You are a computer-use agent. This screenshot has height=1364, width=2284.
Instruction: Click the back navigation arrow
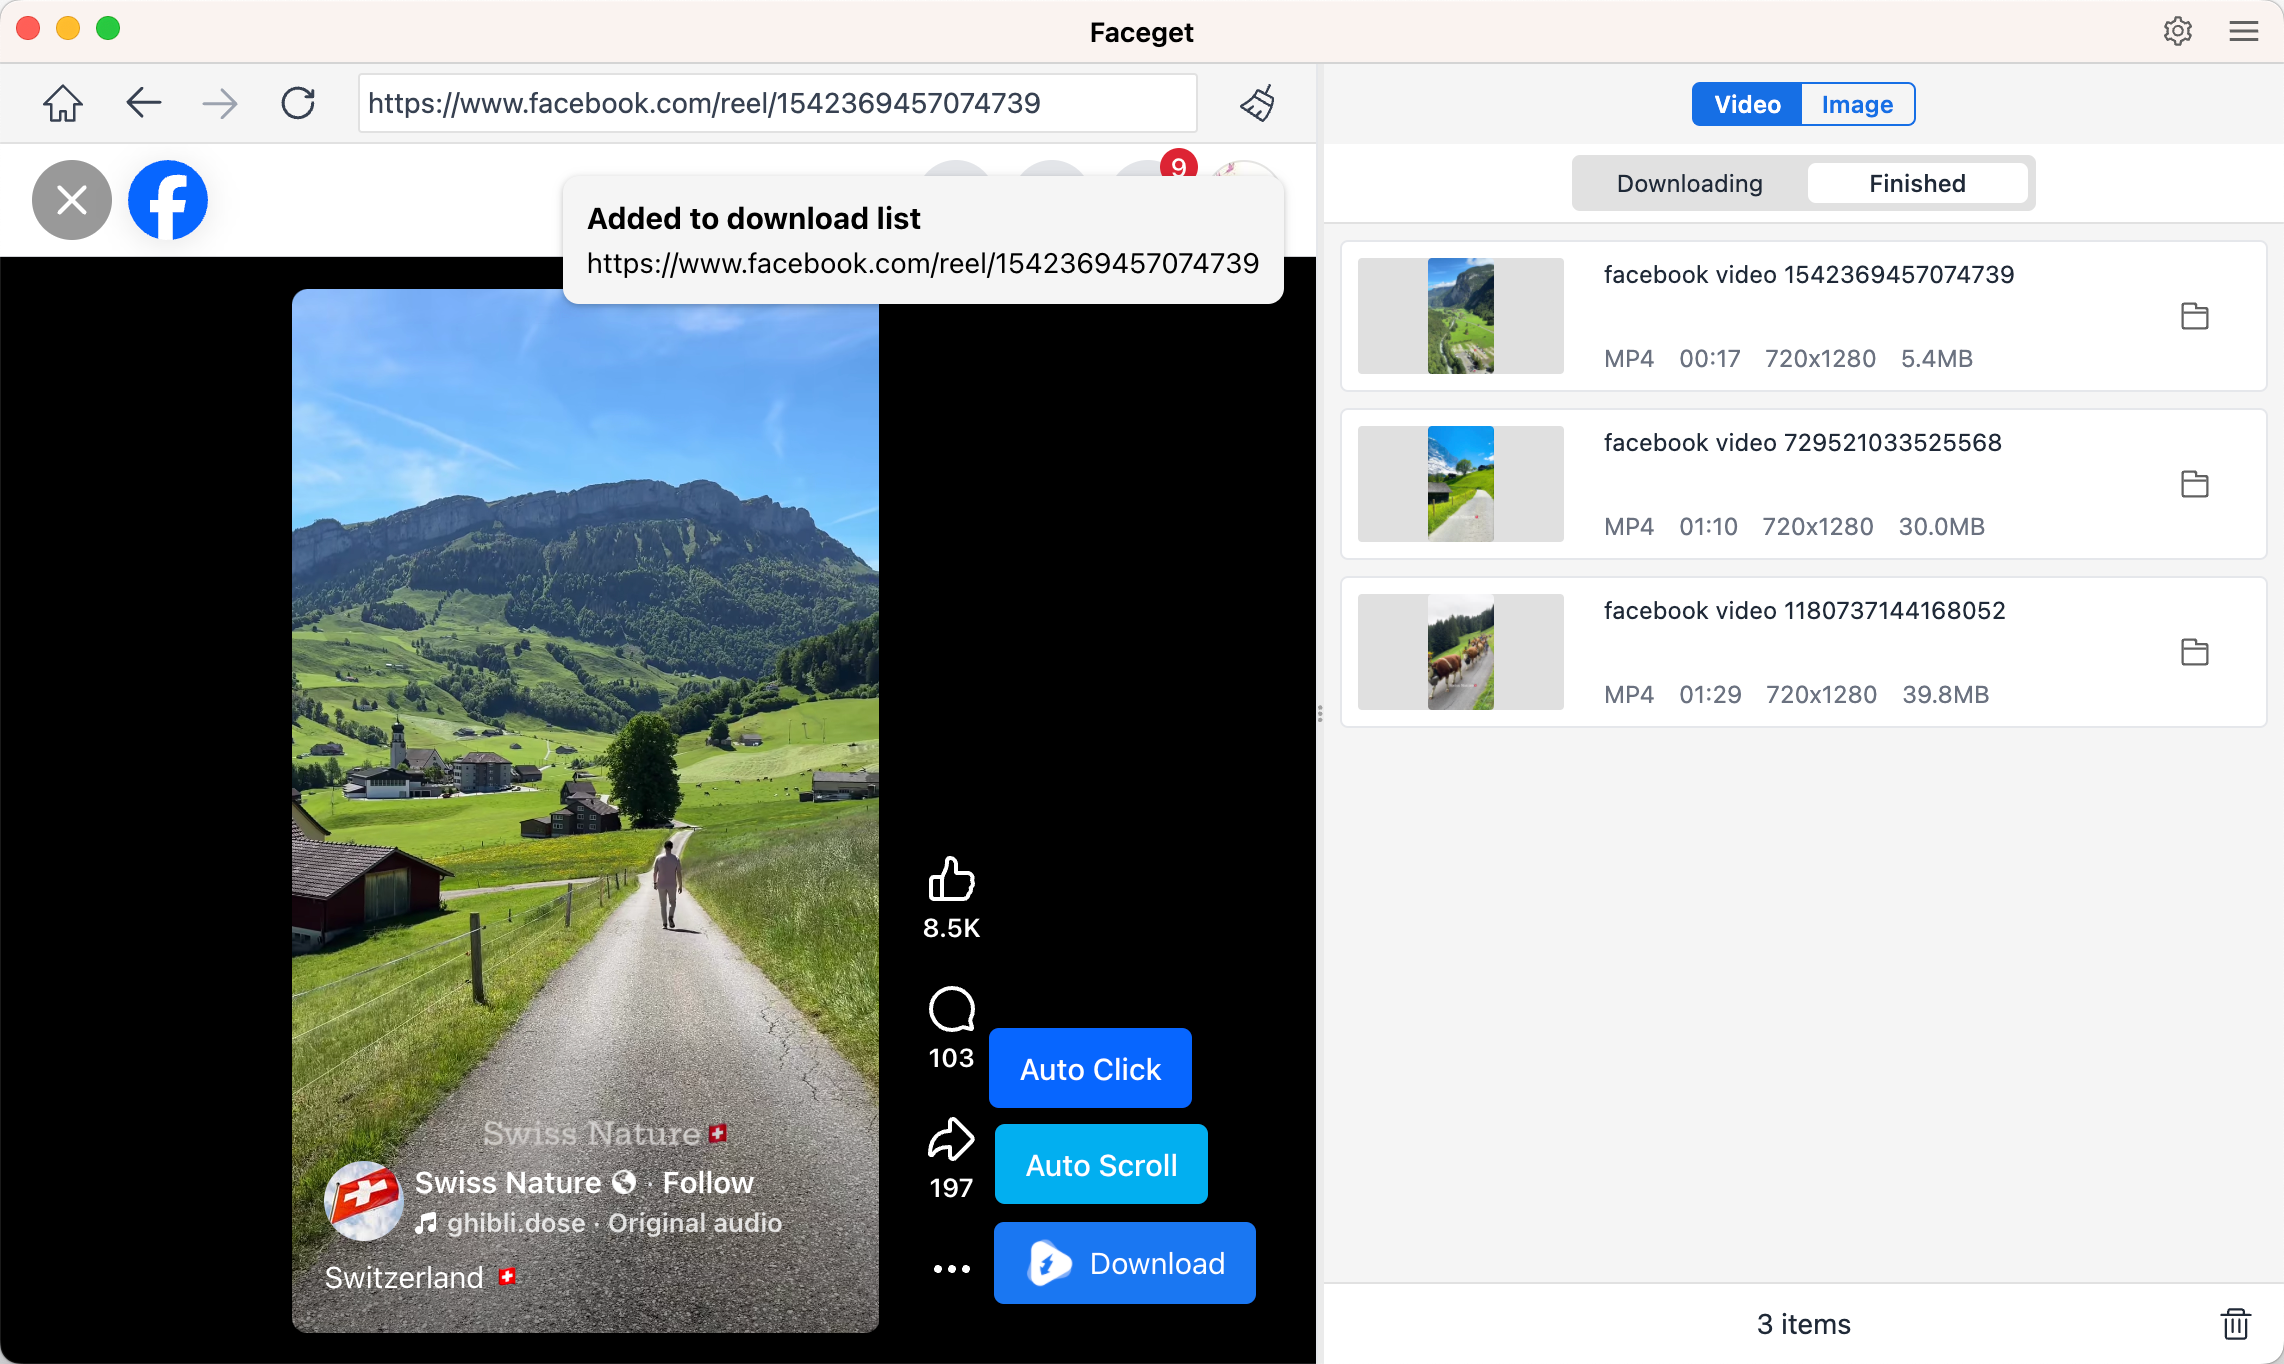143,103
